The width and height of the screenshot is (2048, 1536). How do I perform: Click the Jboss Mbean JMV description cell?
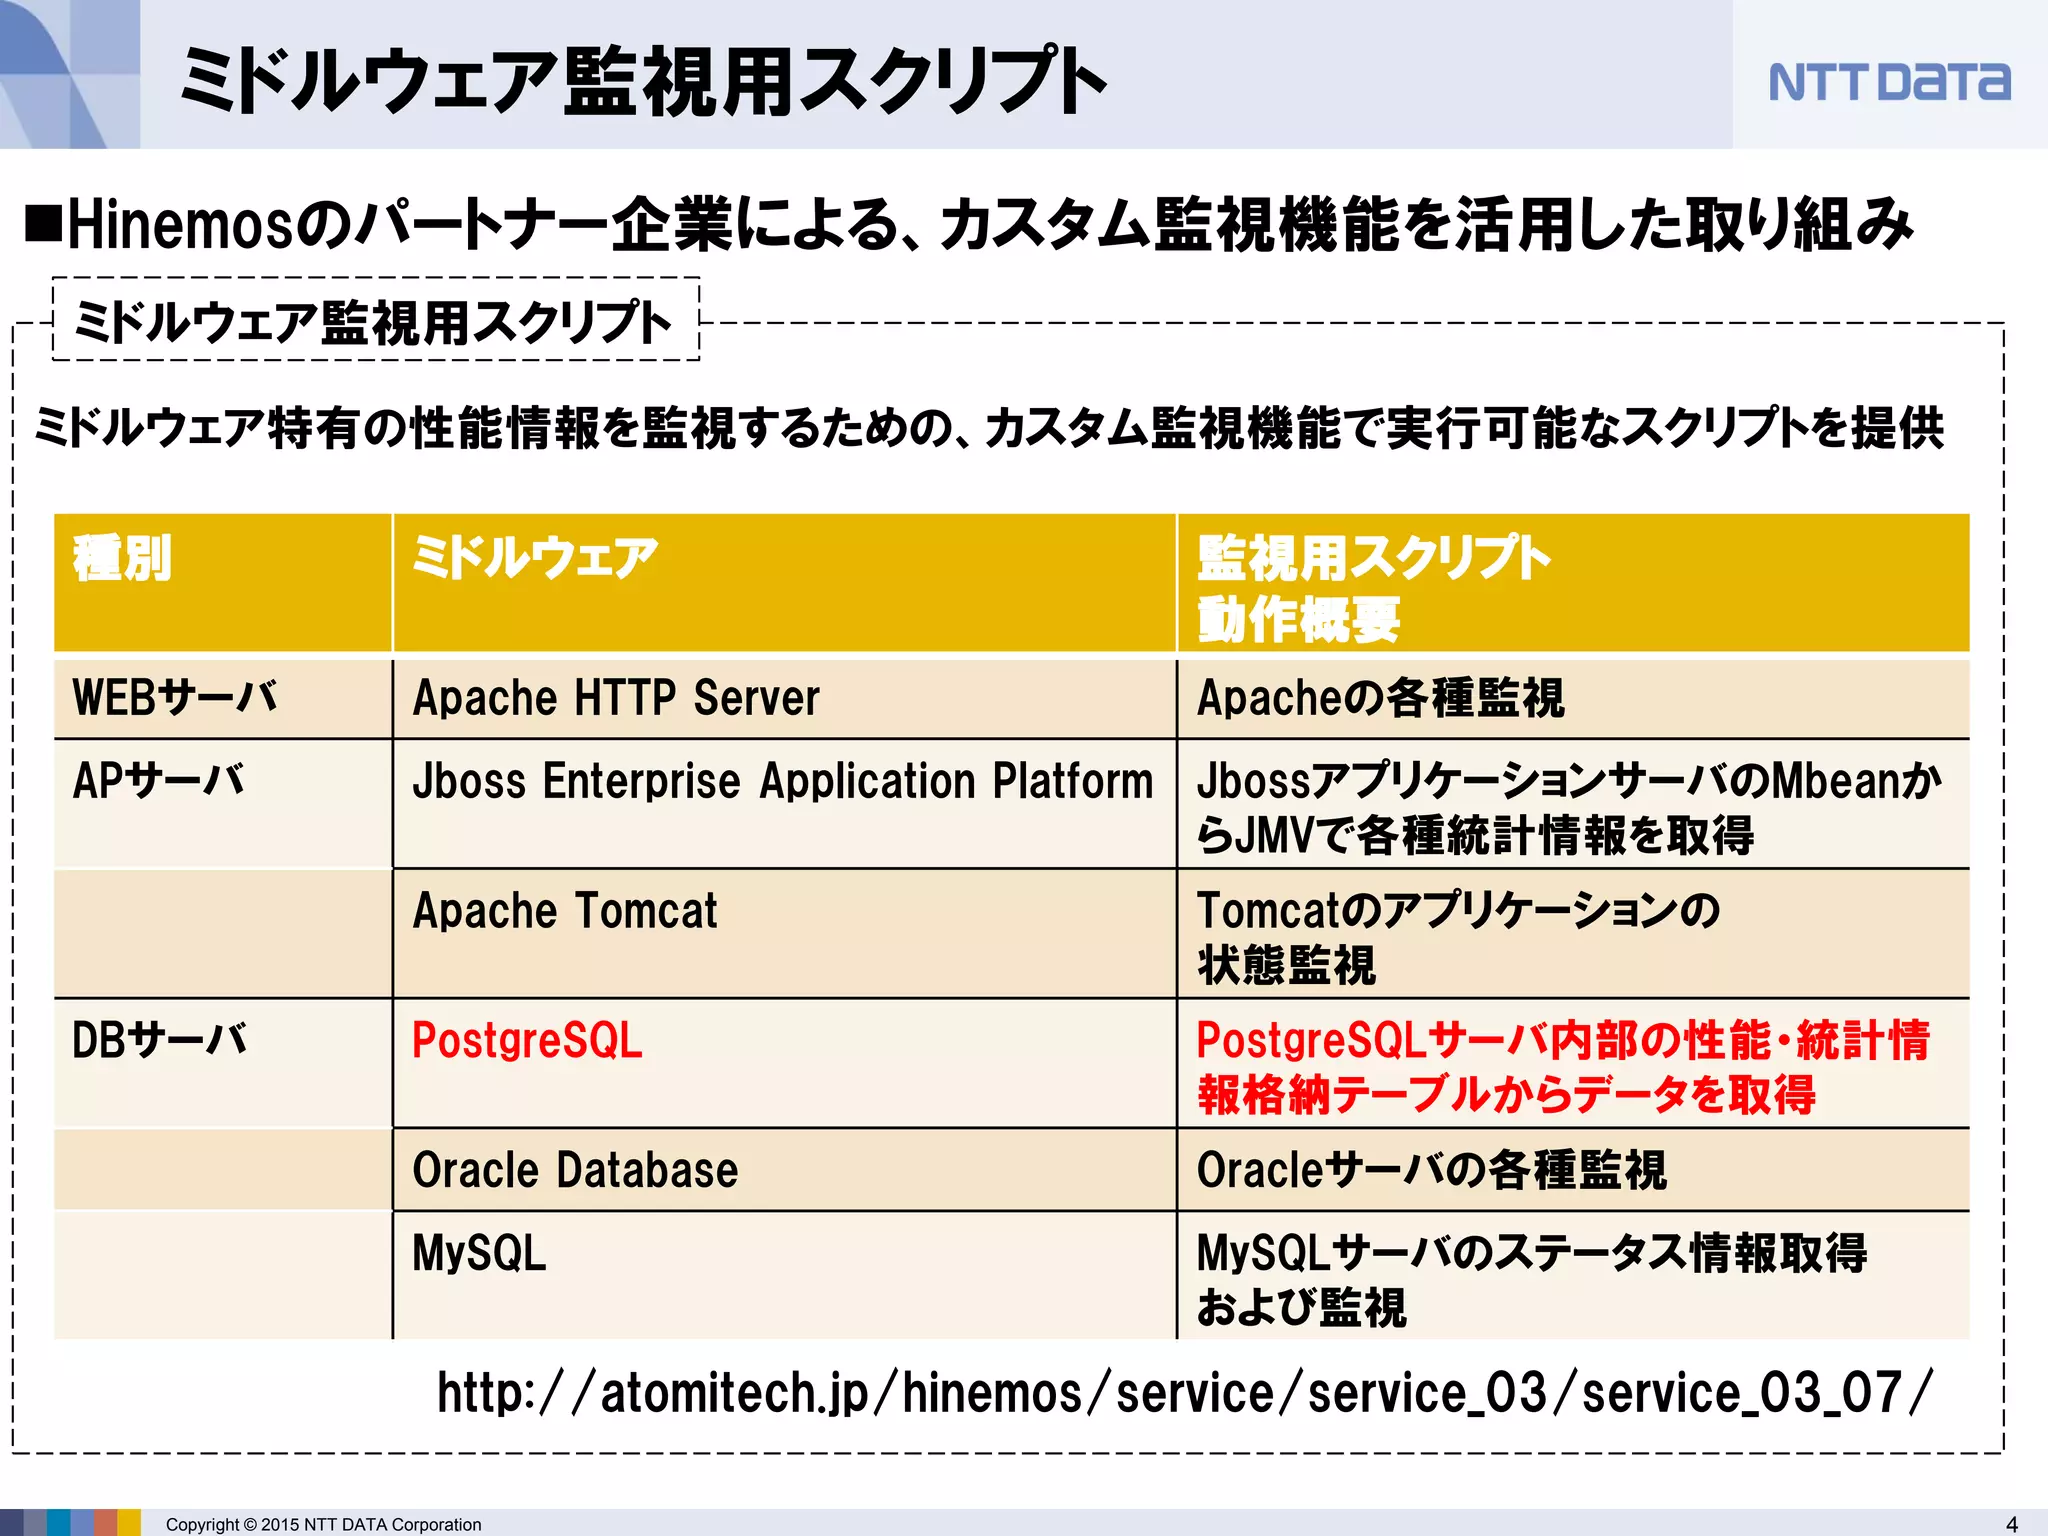1574,804
